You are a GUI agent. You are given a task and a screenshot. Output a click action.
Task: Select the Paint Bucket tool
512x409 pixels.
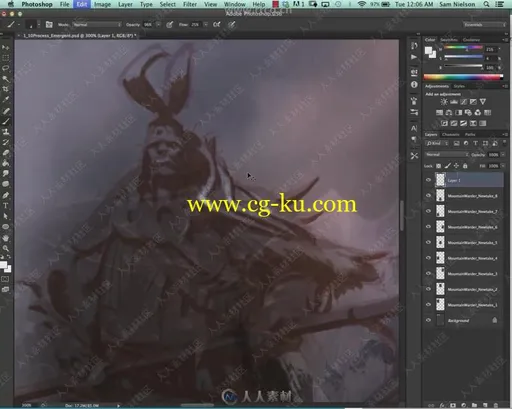click(6, 163)
